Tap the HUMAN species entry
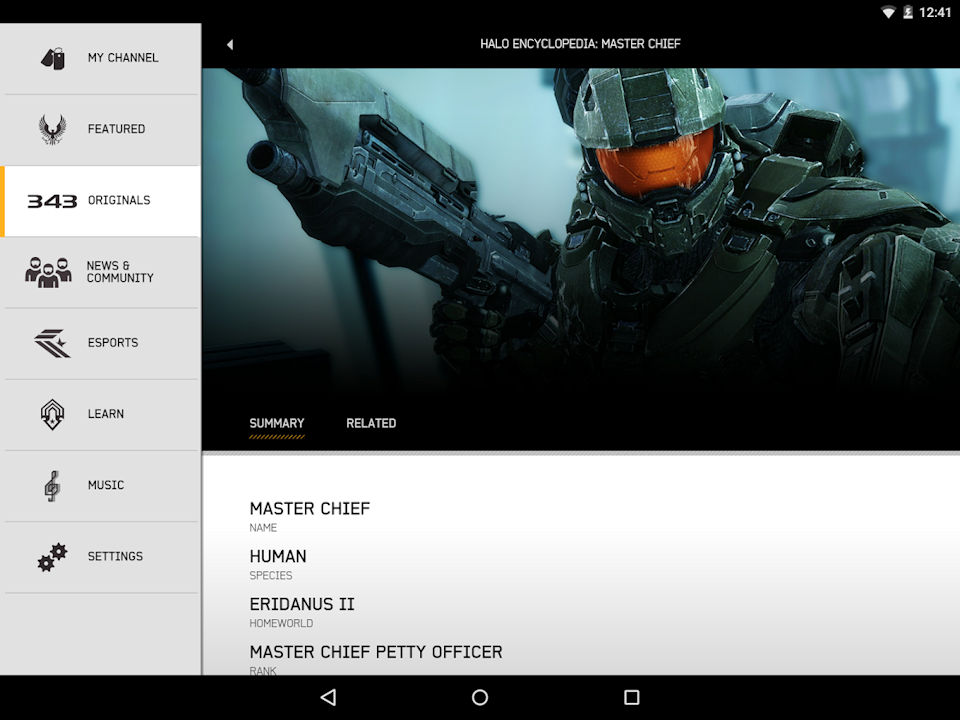This screenshot has height=720, width=960. [278, 557]
